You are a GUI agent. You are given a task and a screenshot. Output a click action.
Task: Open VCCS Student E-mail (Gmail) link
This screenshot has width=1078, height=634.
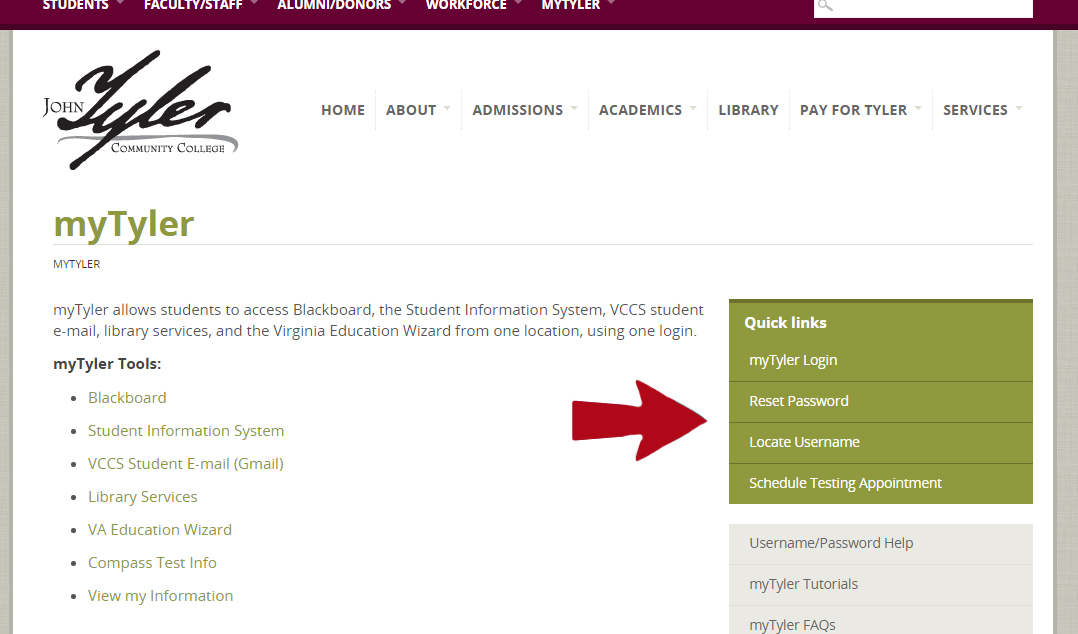[x=186, y=463]
